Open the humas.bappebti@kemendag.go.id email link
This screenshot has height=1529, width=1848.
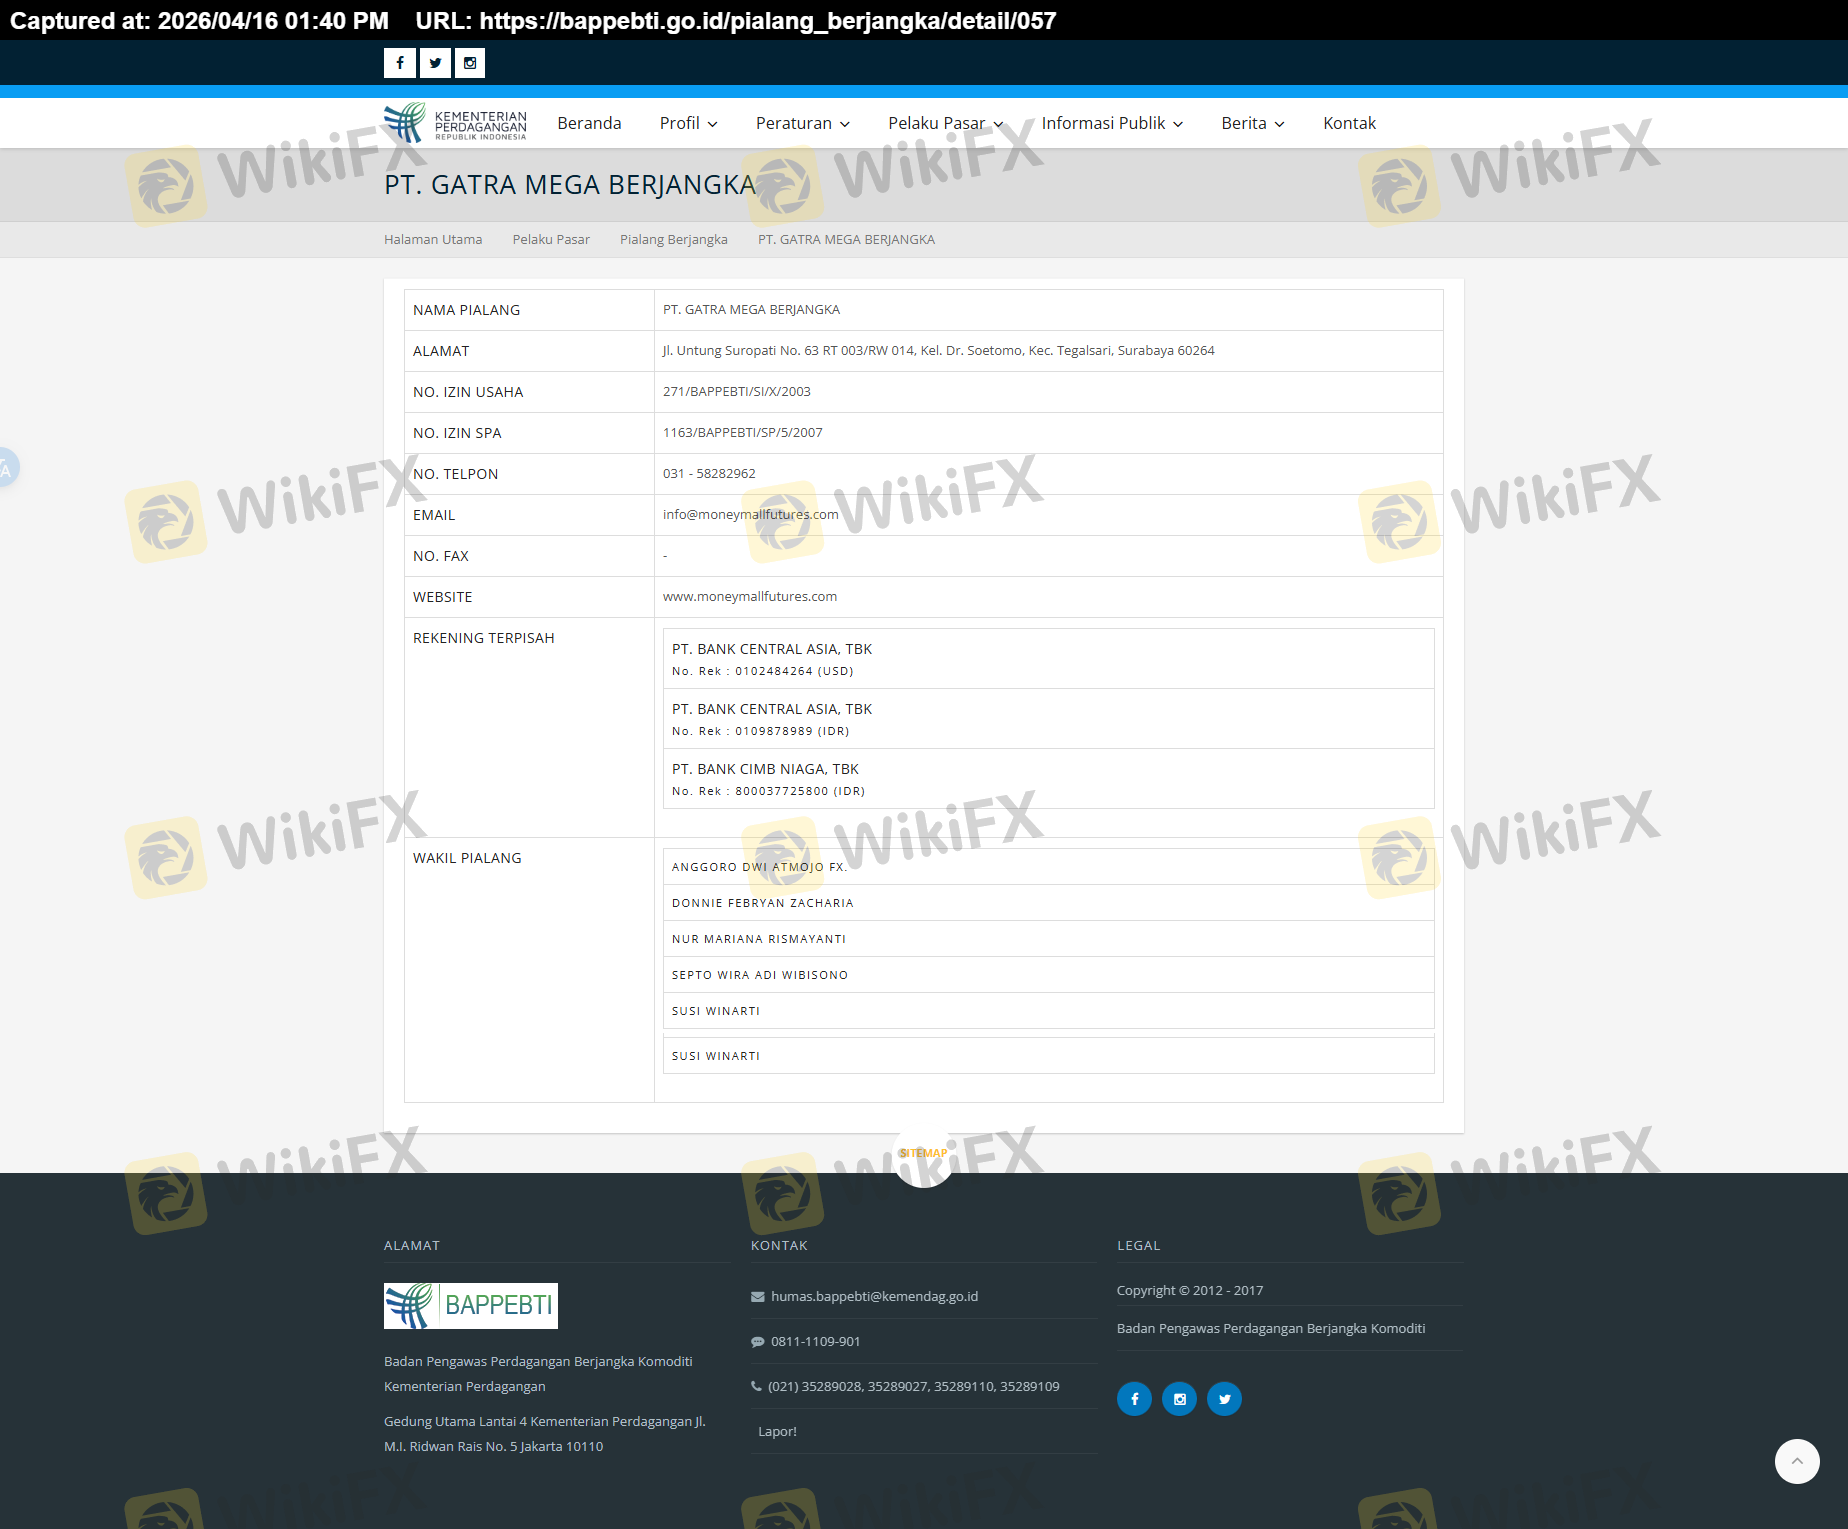(x=874, y=1296)
